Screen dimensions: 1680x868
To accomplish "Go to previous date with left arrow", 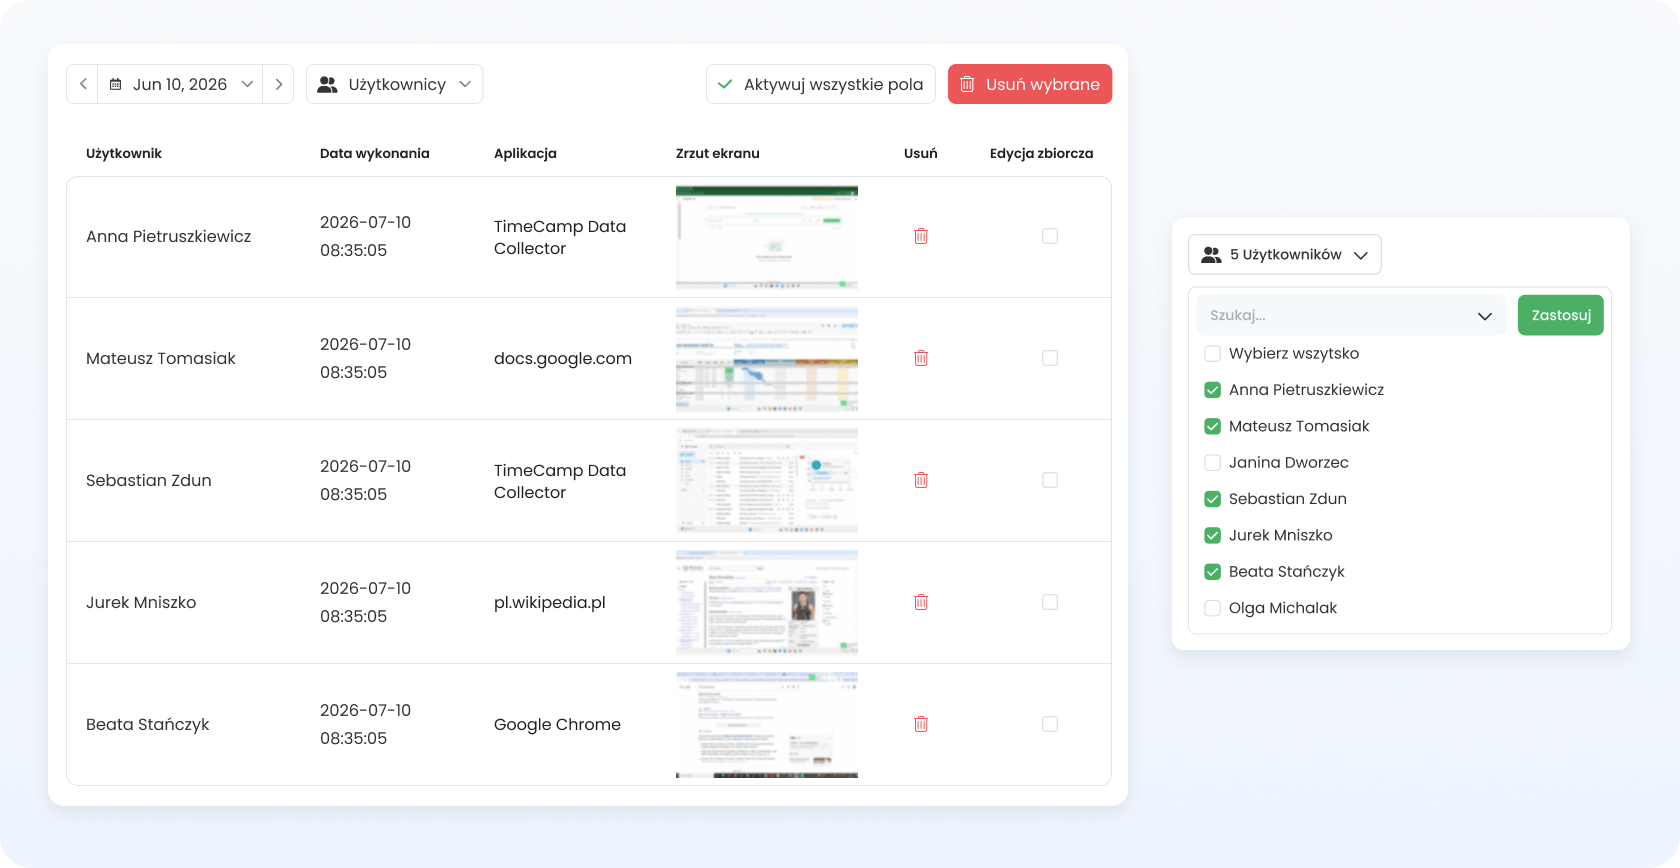I will 83,84.
